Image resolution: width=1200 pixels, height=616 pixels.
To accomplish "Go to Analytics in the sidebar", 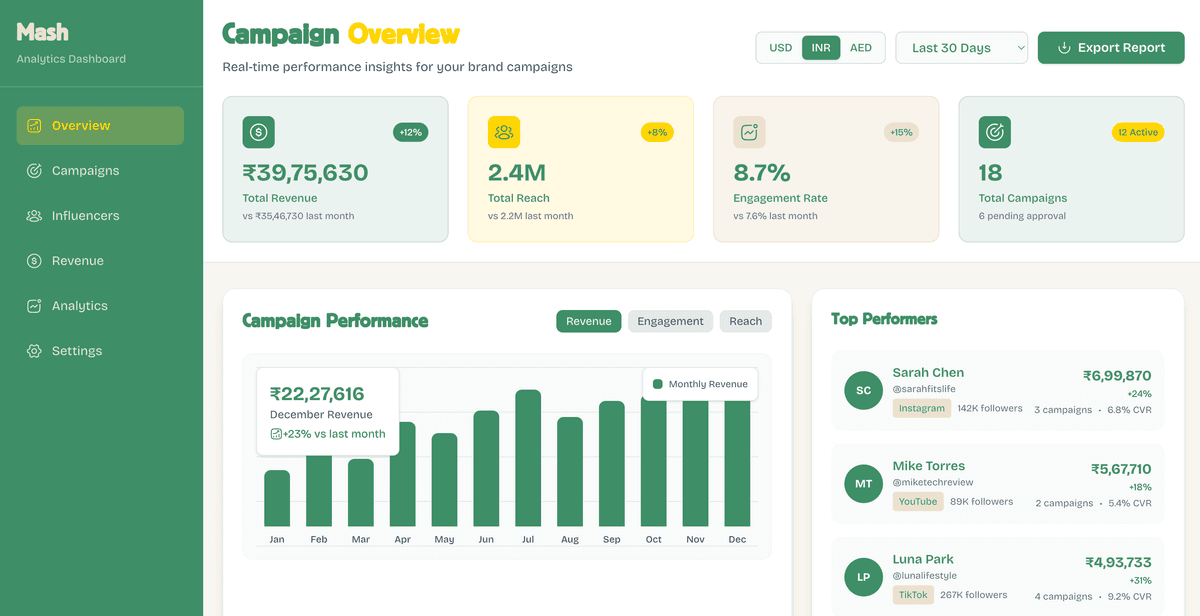I will tap(79, 306).
